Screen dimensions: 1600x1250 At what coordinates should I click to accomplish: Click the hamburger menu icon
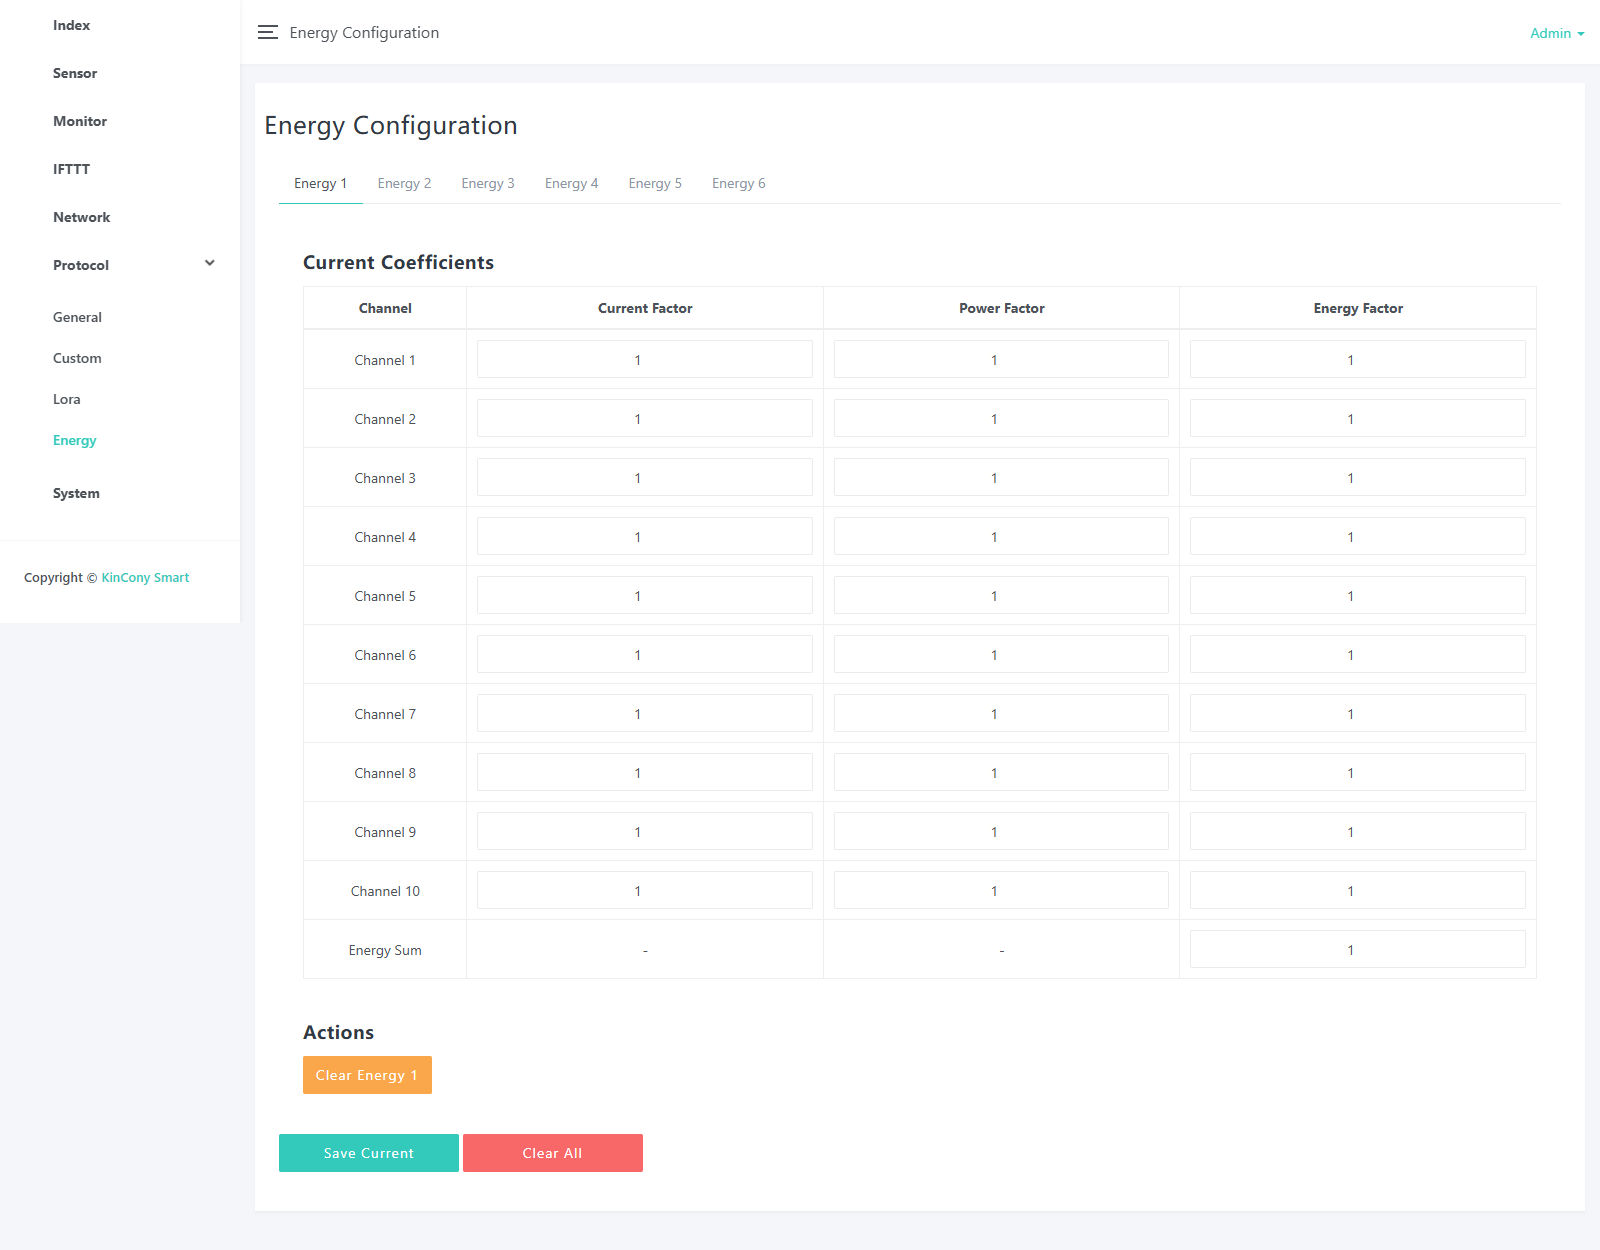tap(267, 32)
